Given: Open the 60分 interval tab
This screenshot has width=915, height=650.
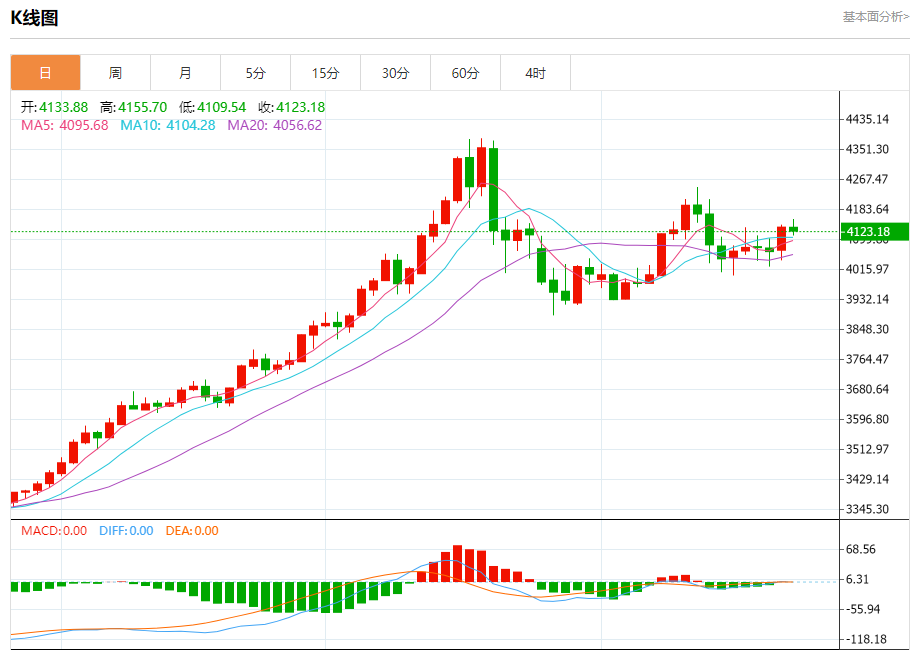Looking at the screenshot, I should click(466, 73).
